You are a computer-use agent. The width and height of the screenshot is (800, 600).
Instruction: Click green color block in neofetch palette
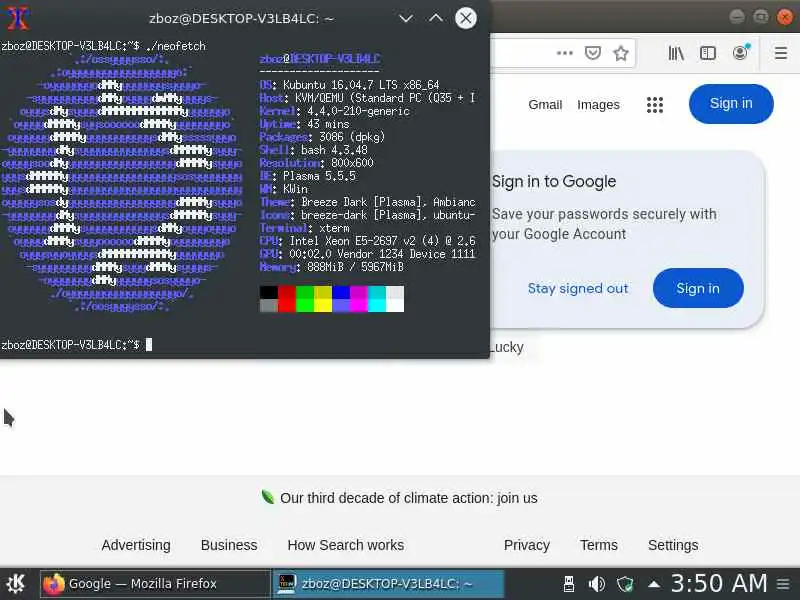tap(305, 298)
